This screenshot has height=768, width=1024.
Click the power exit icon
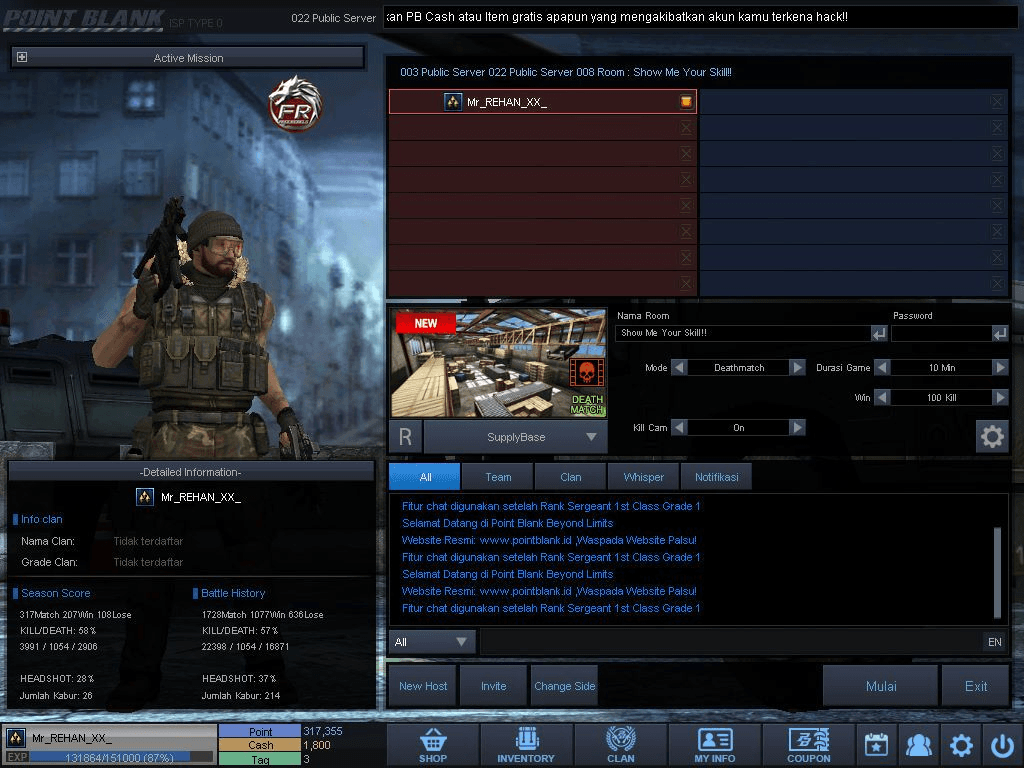(x=1002, y=745)
